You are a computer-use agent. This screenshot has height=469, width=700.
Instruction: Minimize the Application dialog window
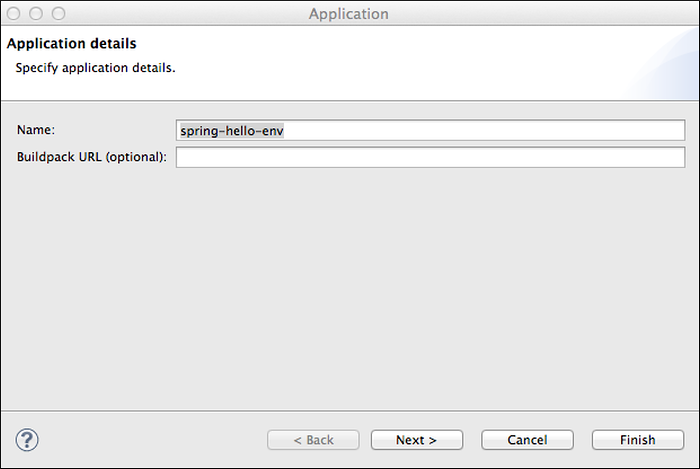(x=37, y=14)
